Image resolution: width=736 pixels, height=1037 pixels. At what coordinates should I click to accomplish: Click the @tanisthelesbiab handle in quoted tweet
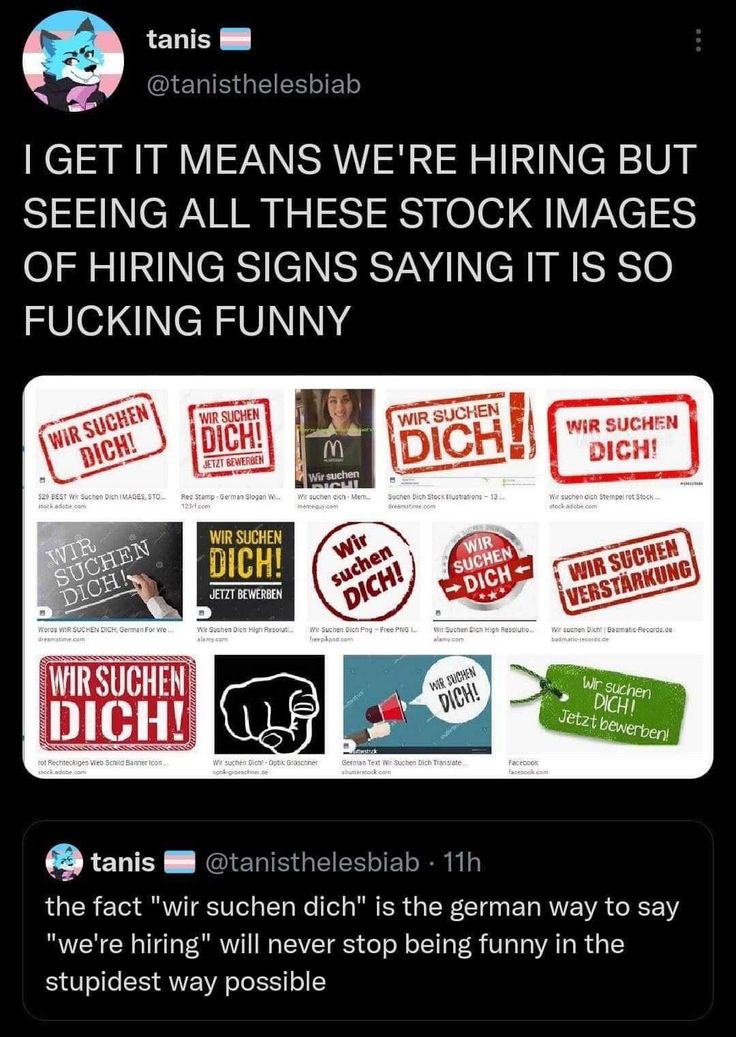[x=311, y=862]
